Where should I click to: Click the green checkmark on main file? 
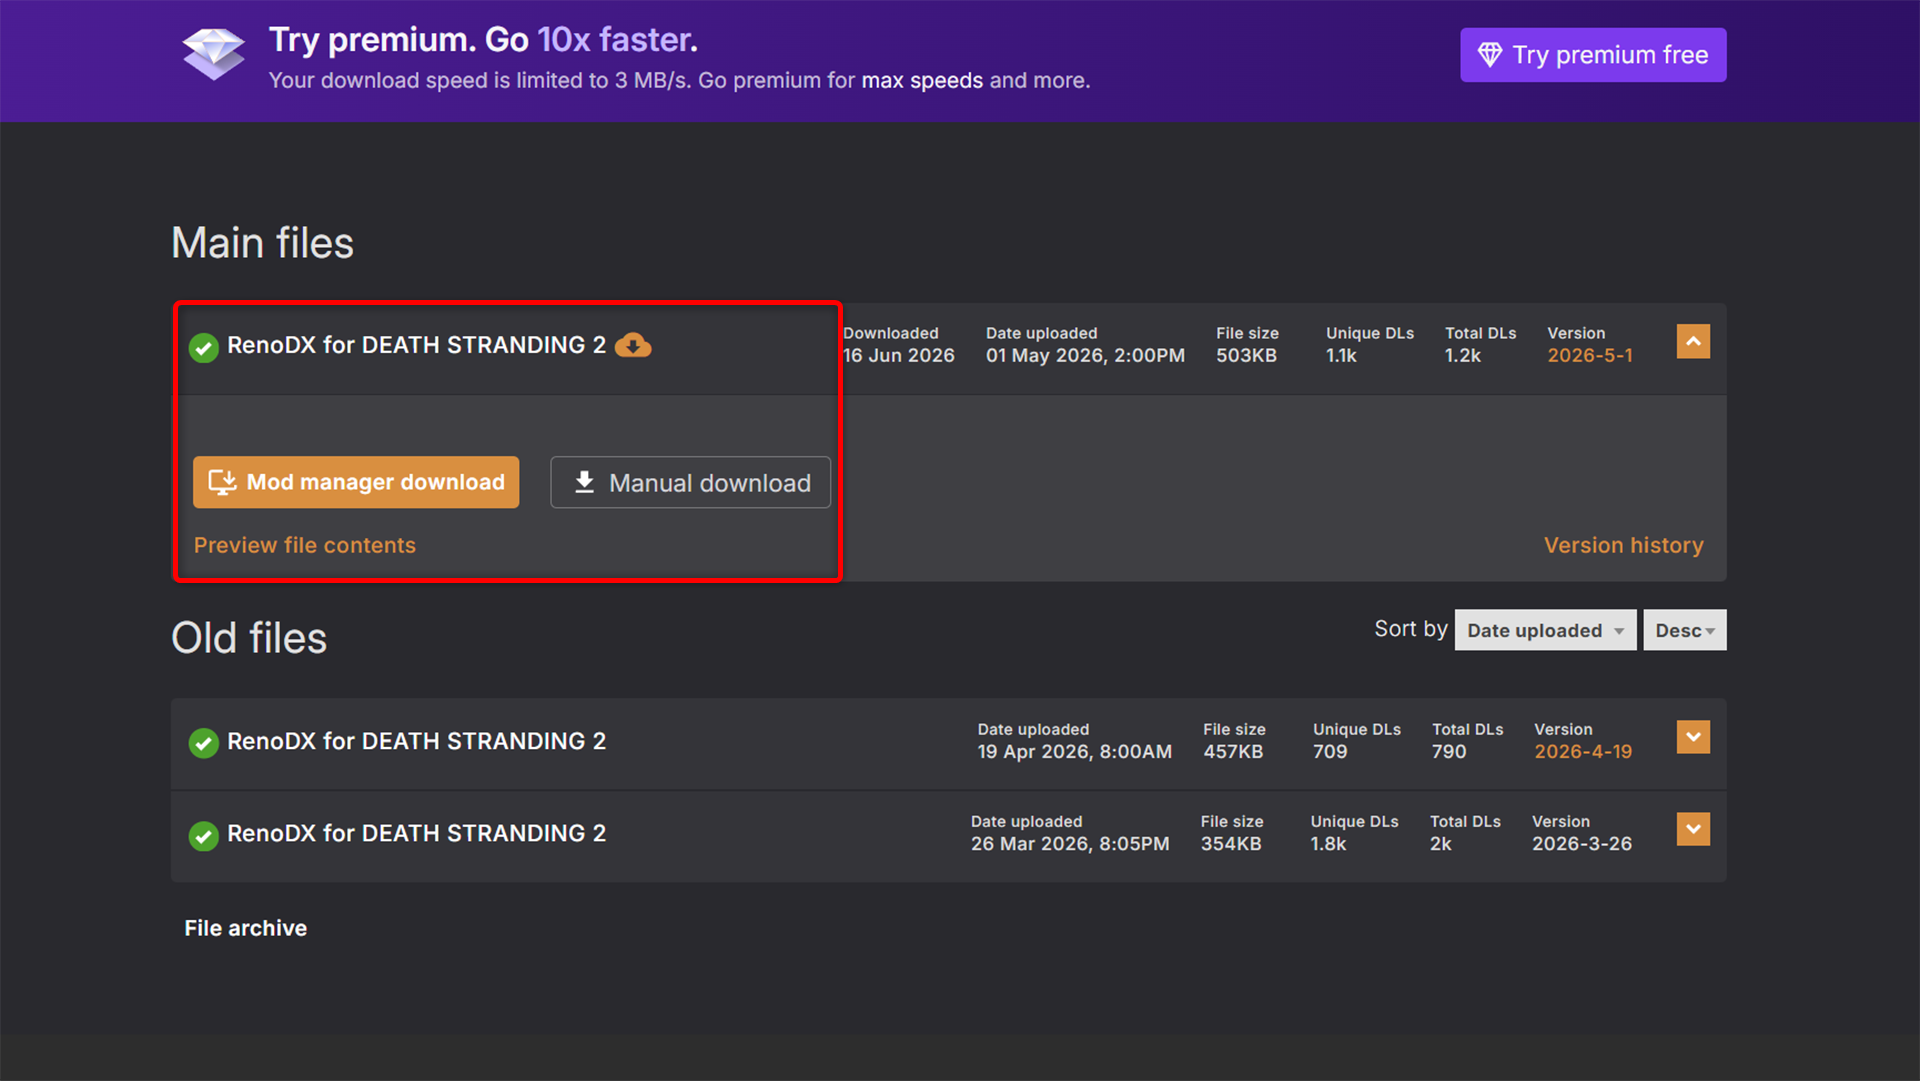point(204,347)
